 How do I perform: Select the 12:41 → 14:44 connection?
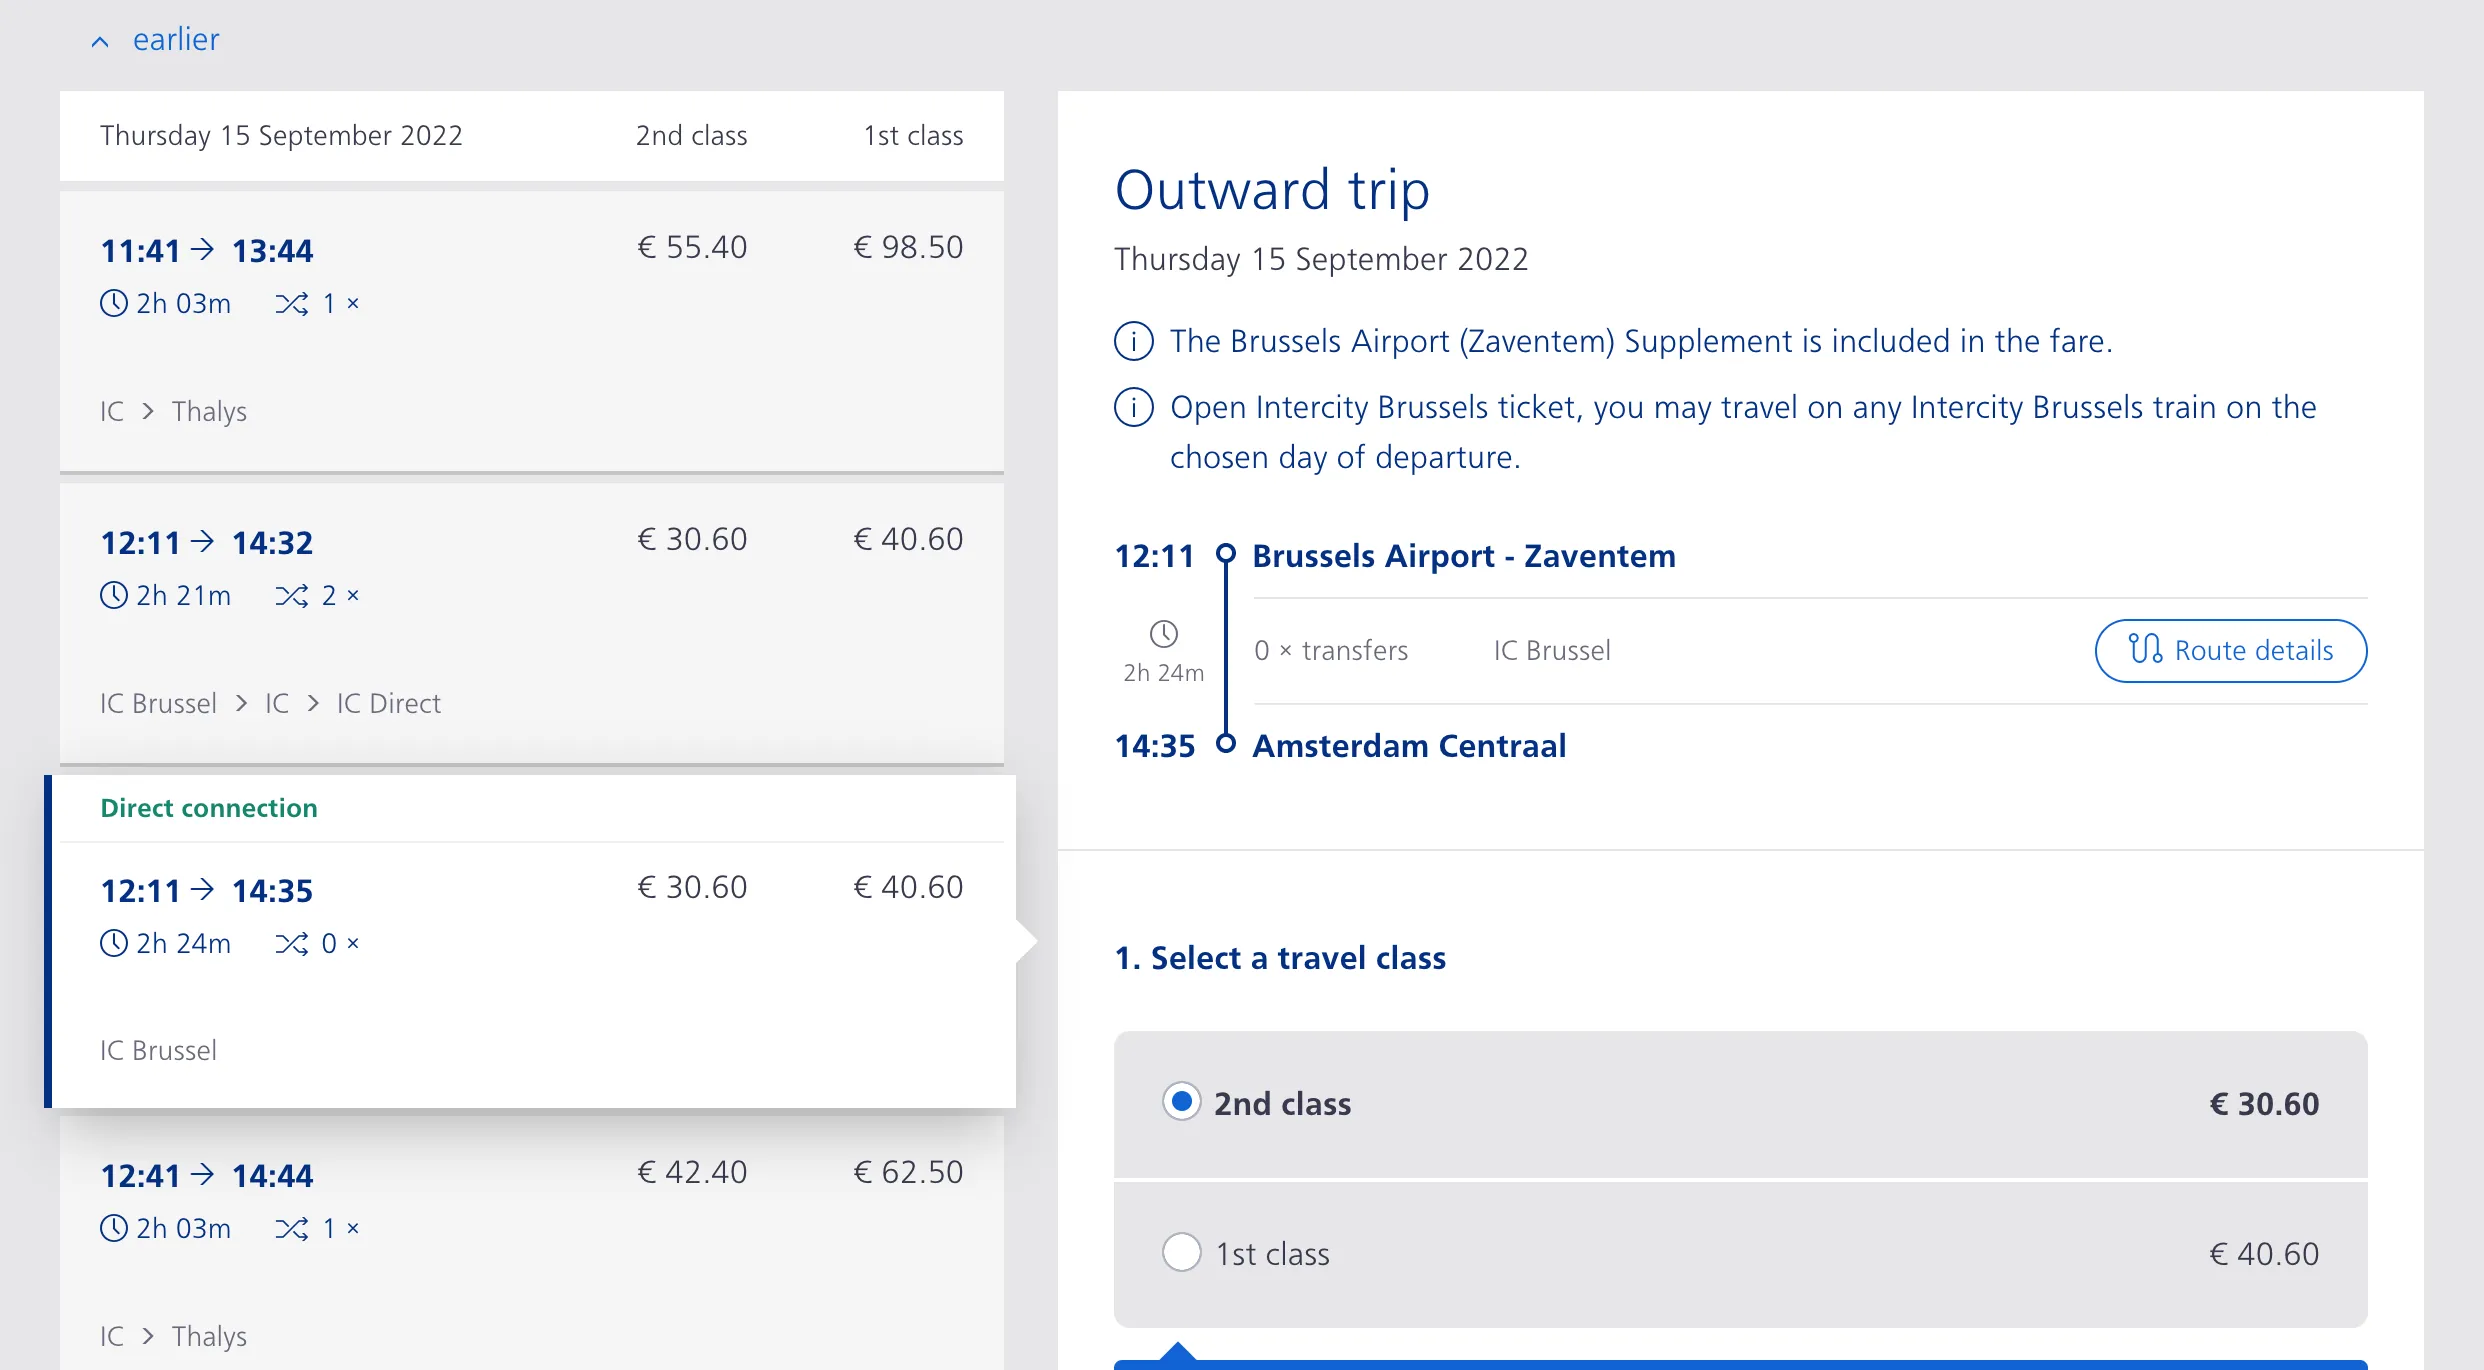click(531, 1243)
